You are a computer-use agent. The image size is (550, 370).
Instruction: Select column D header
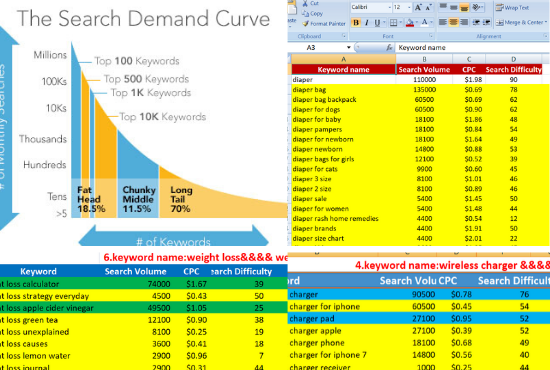click(514, 59)
